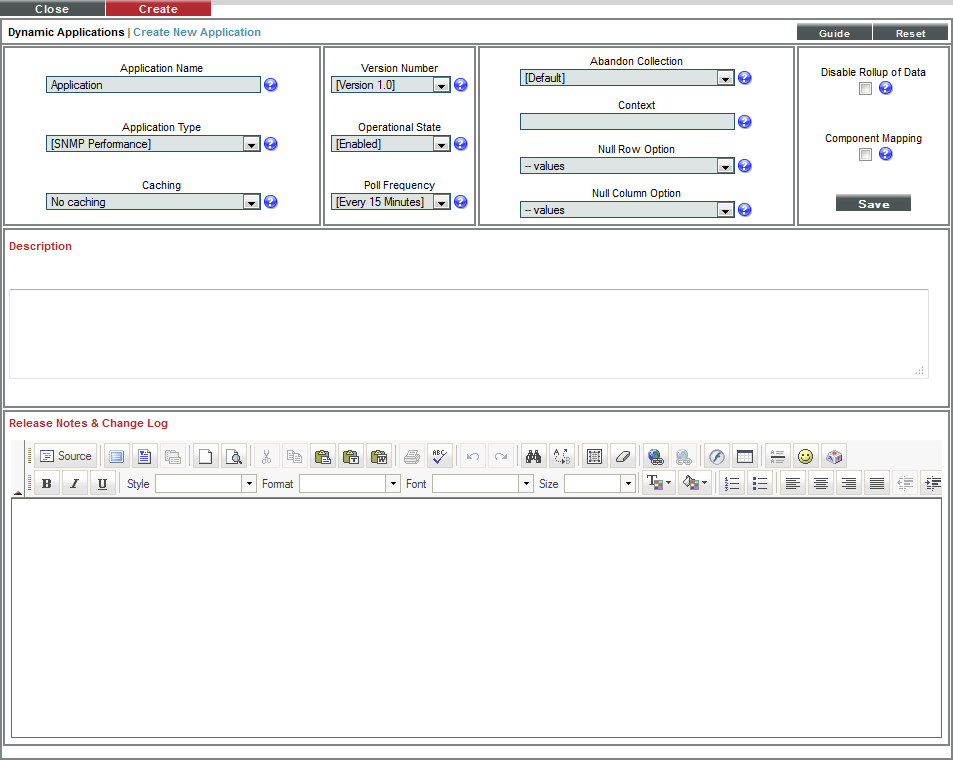The image size is (953, 760).
Task: Insert a smiley emoticon
Action: (x=805, y=456)
